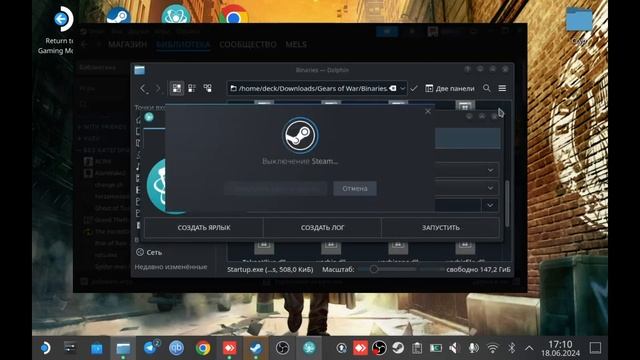Open the Bluetooth tray icon
Screen dimensions: 640x360
[x=511, y=348]
